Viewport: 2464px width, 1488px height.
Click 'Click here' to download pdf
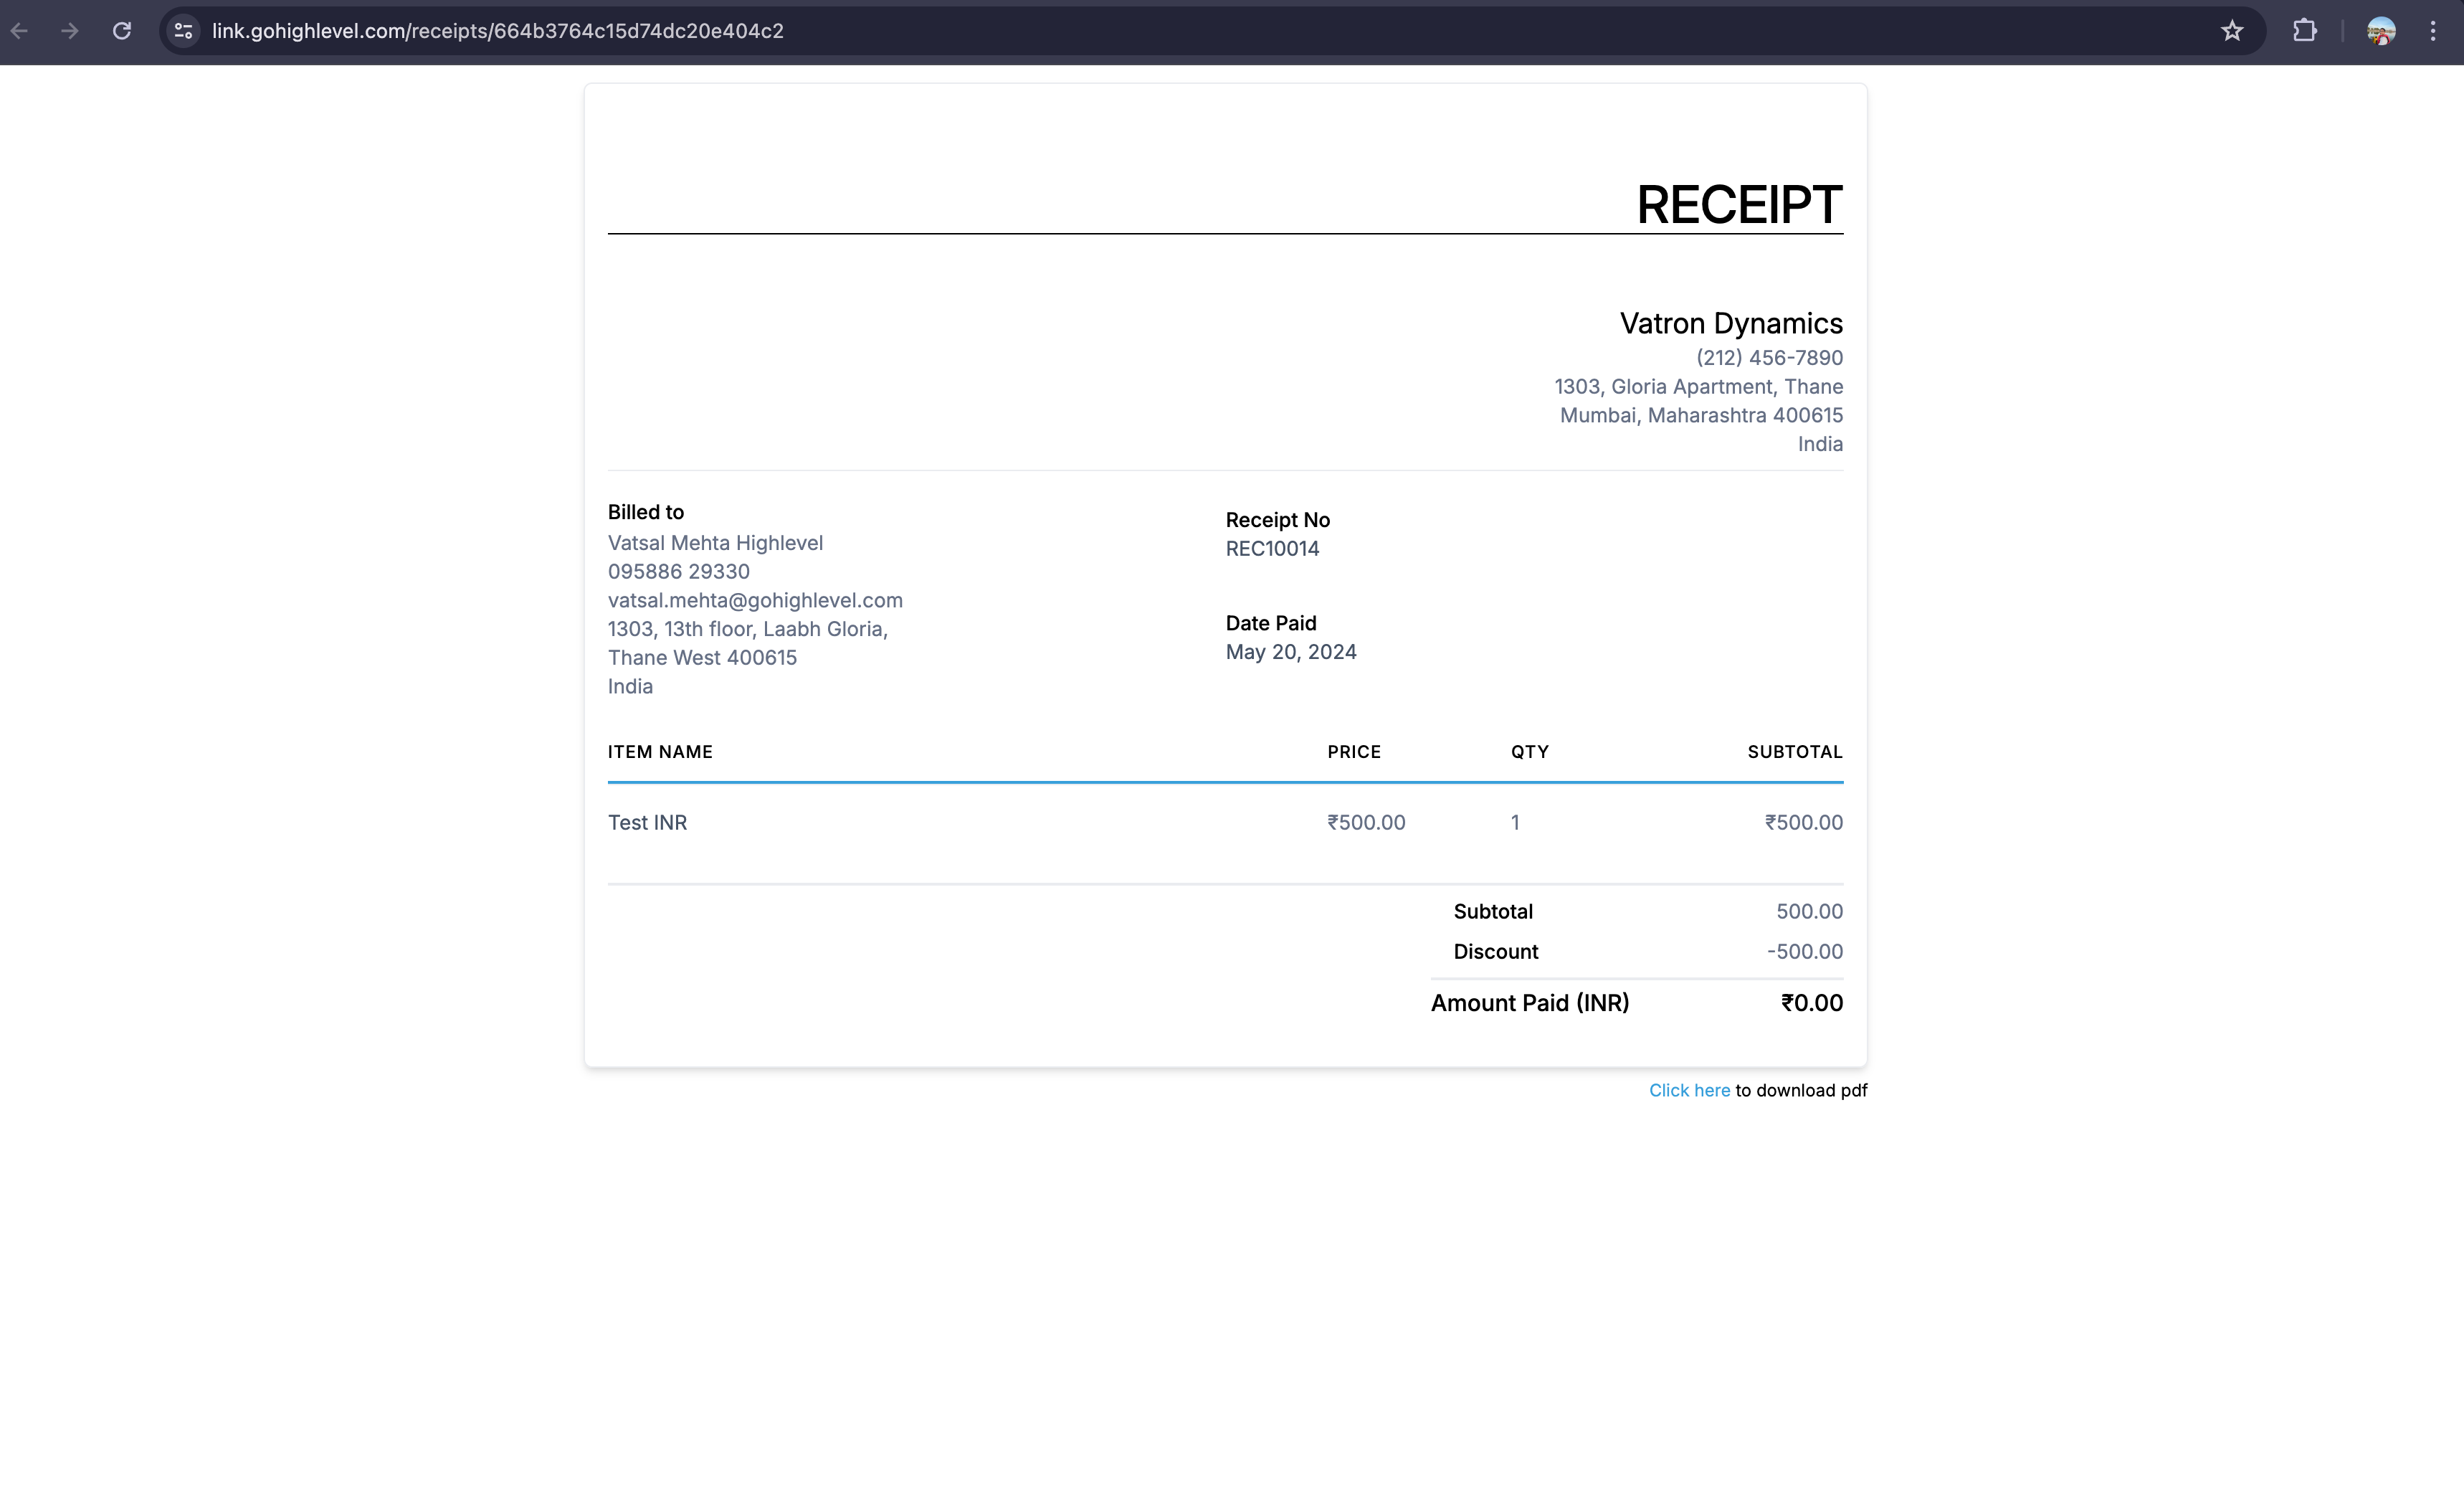click(x=1688, y=1090)
